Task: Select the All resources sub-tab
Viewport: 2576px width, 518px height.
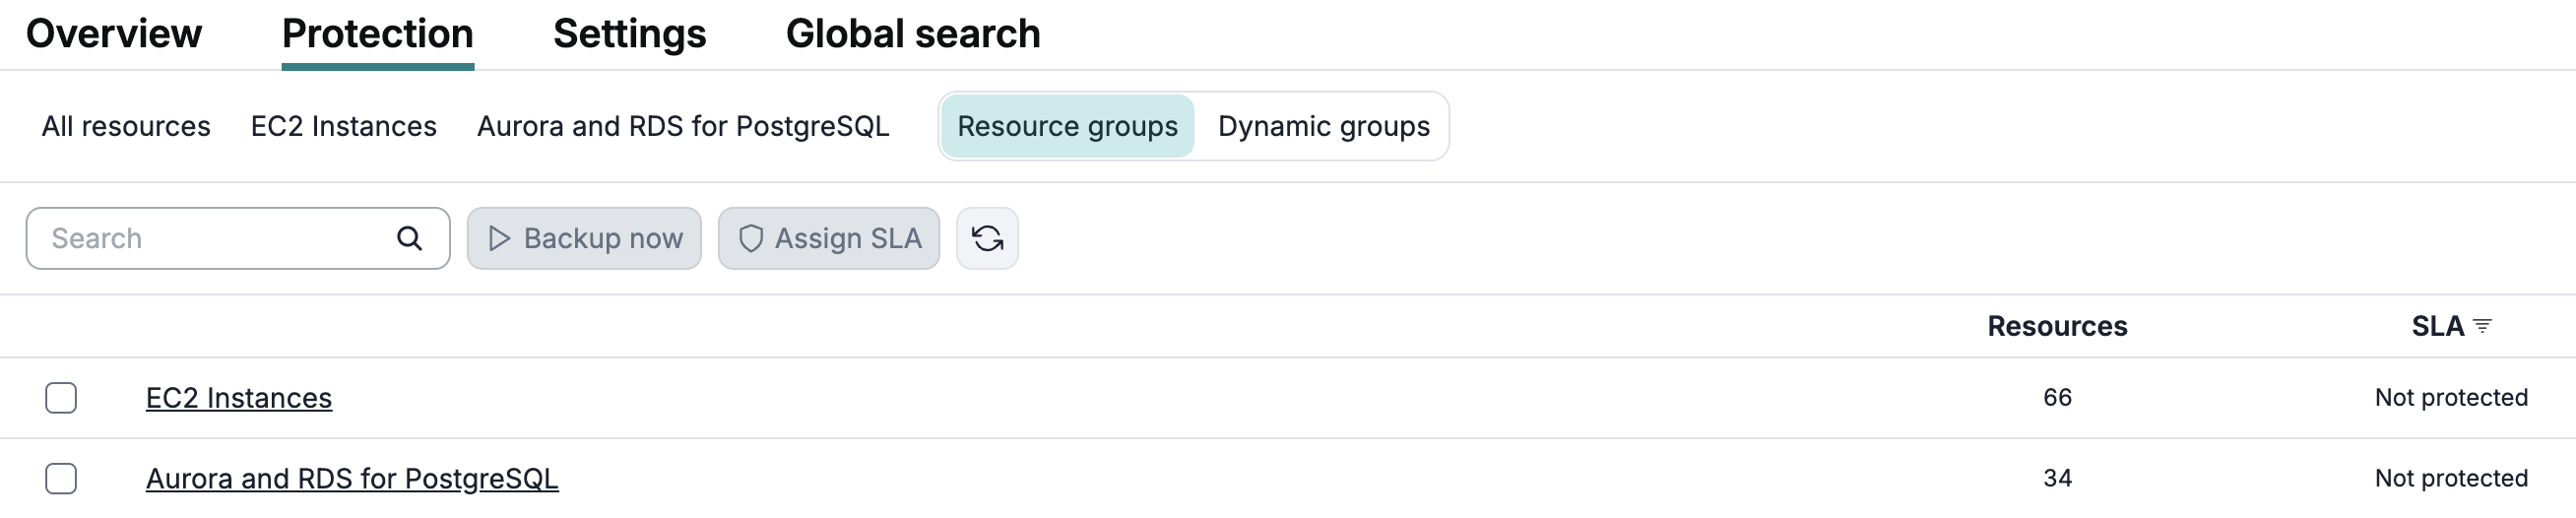Action: pos(126,126)
